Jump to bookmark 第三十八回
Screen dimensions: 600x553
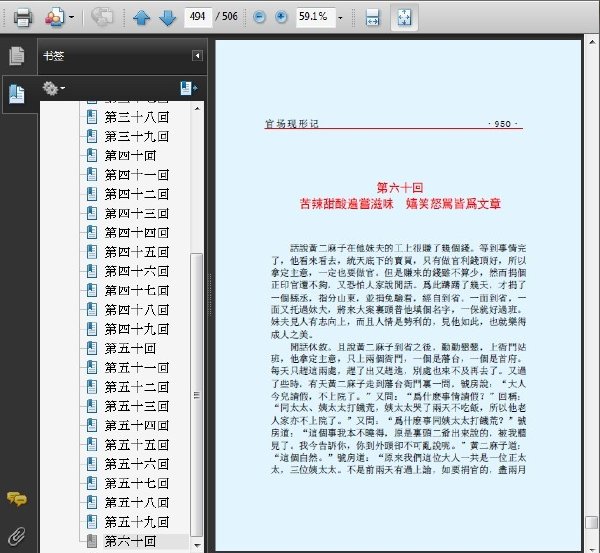tap(136, 117)
